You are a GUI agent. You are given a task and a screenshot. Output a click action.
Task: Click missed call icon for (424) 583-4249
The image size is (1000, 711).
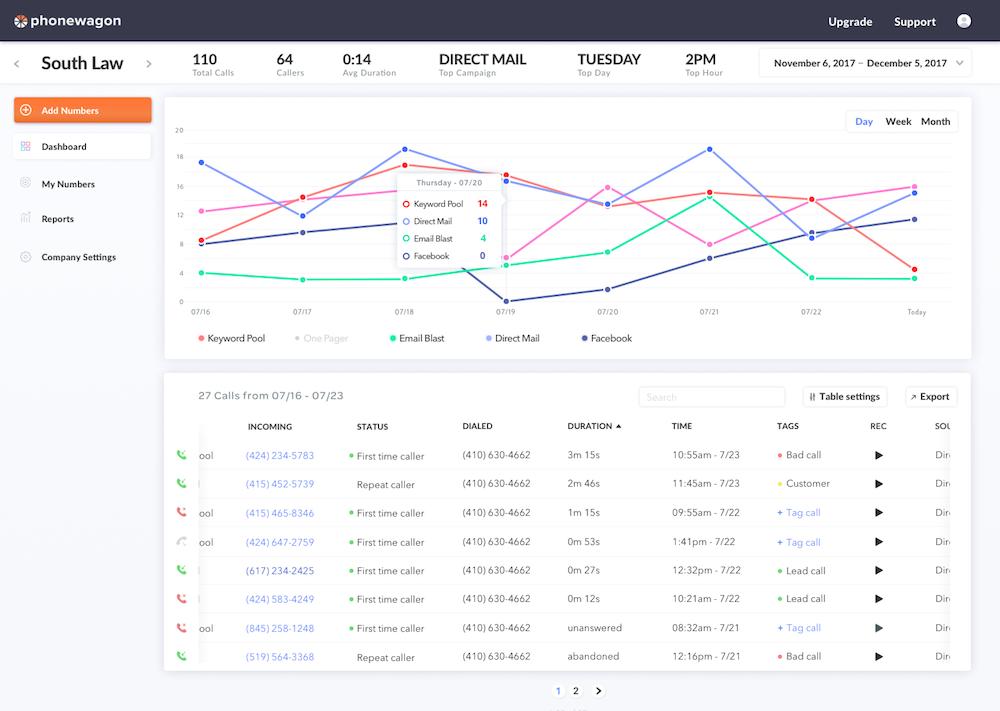pos(182,599)
